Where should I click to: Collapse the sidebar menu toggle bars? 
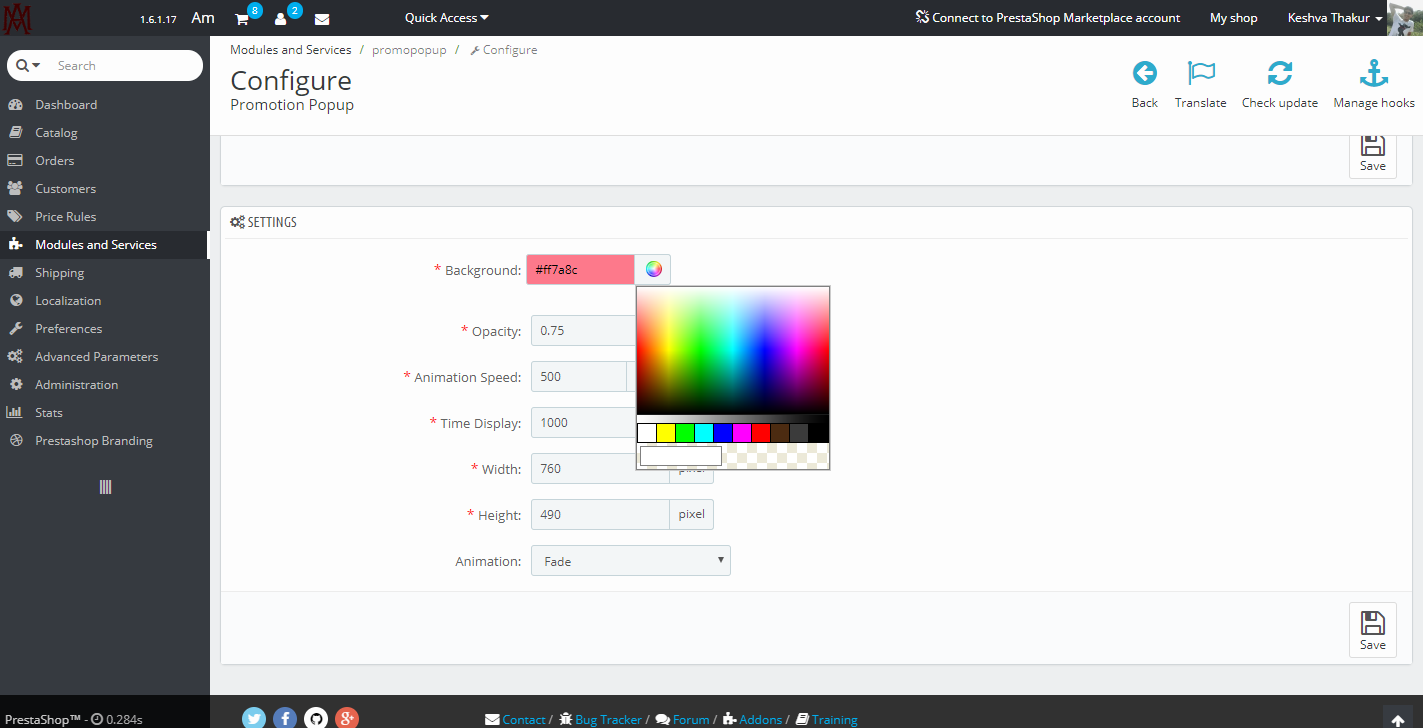click(x=105, y=487)
